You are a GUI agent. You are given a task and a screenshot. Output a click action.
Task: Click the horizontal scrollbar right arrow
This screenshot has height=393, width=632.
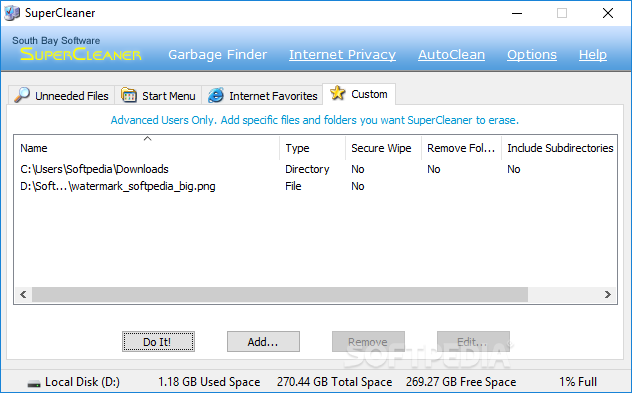[608, 295]
